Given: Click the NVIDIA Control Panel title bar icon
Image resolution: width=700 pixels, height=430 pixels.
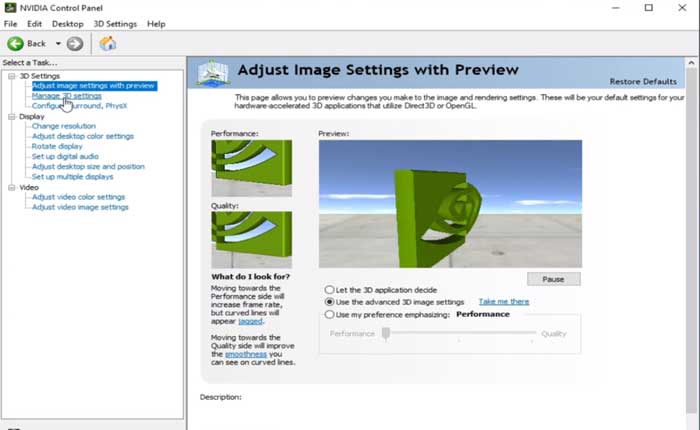Looking at the screenshot, I should [x=10, y=8].
